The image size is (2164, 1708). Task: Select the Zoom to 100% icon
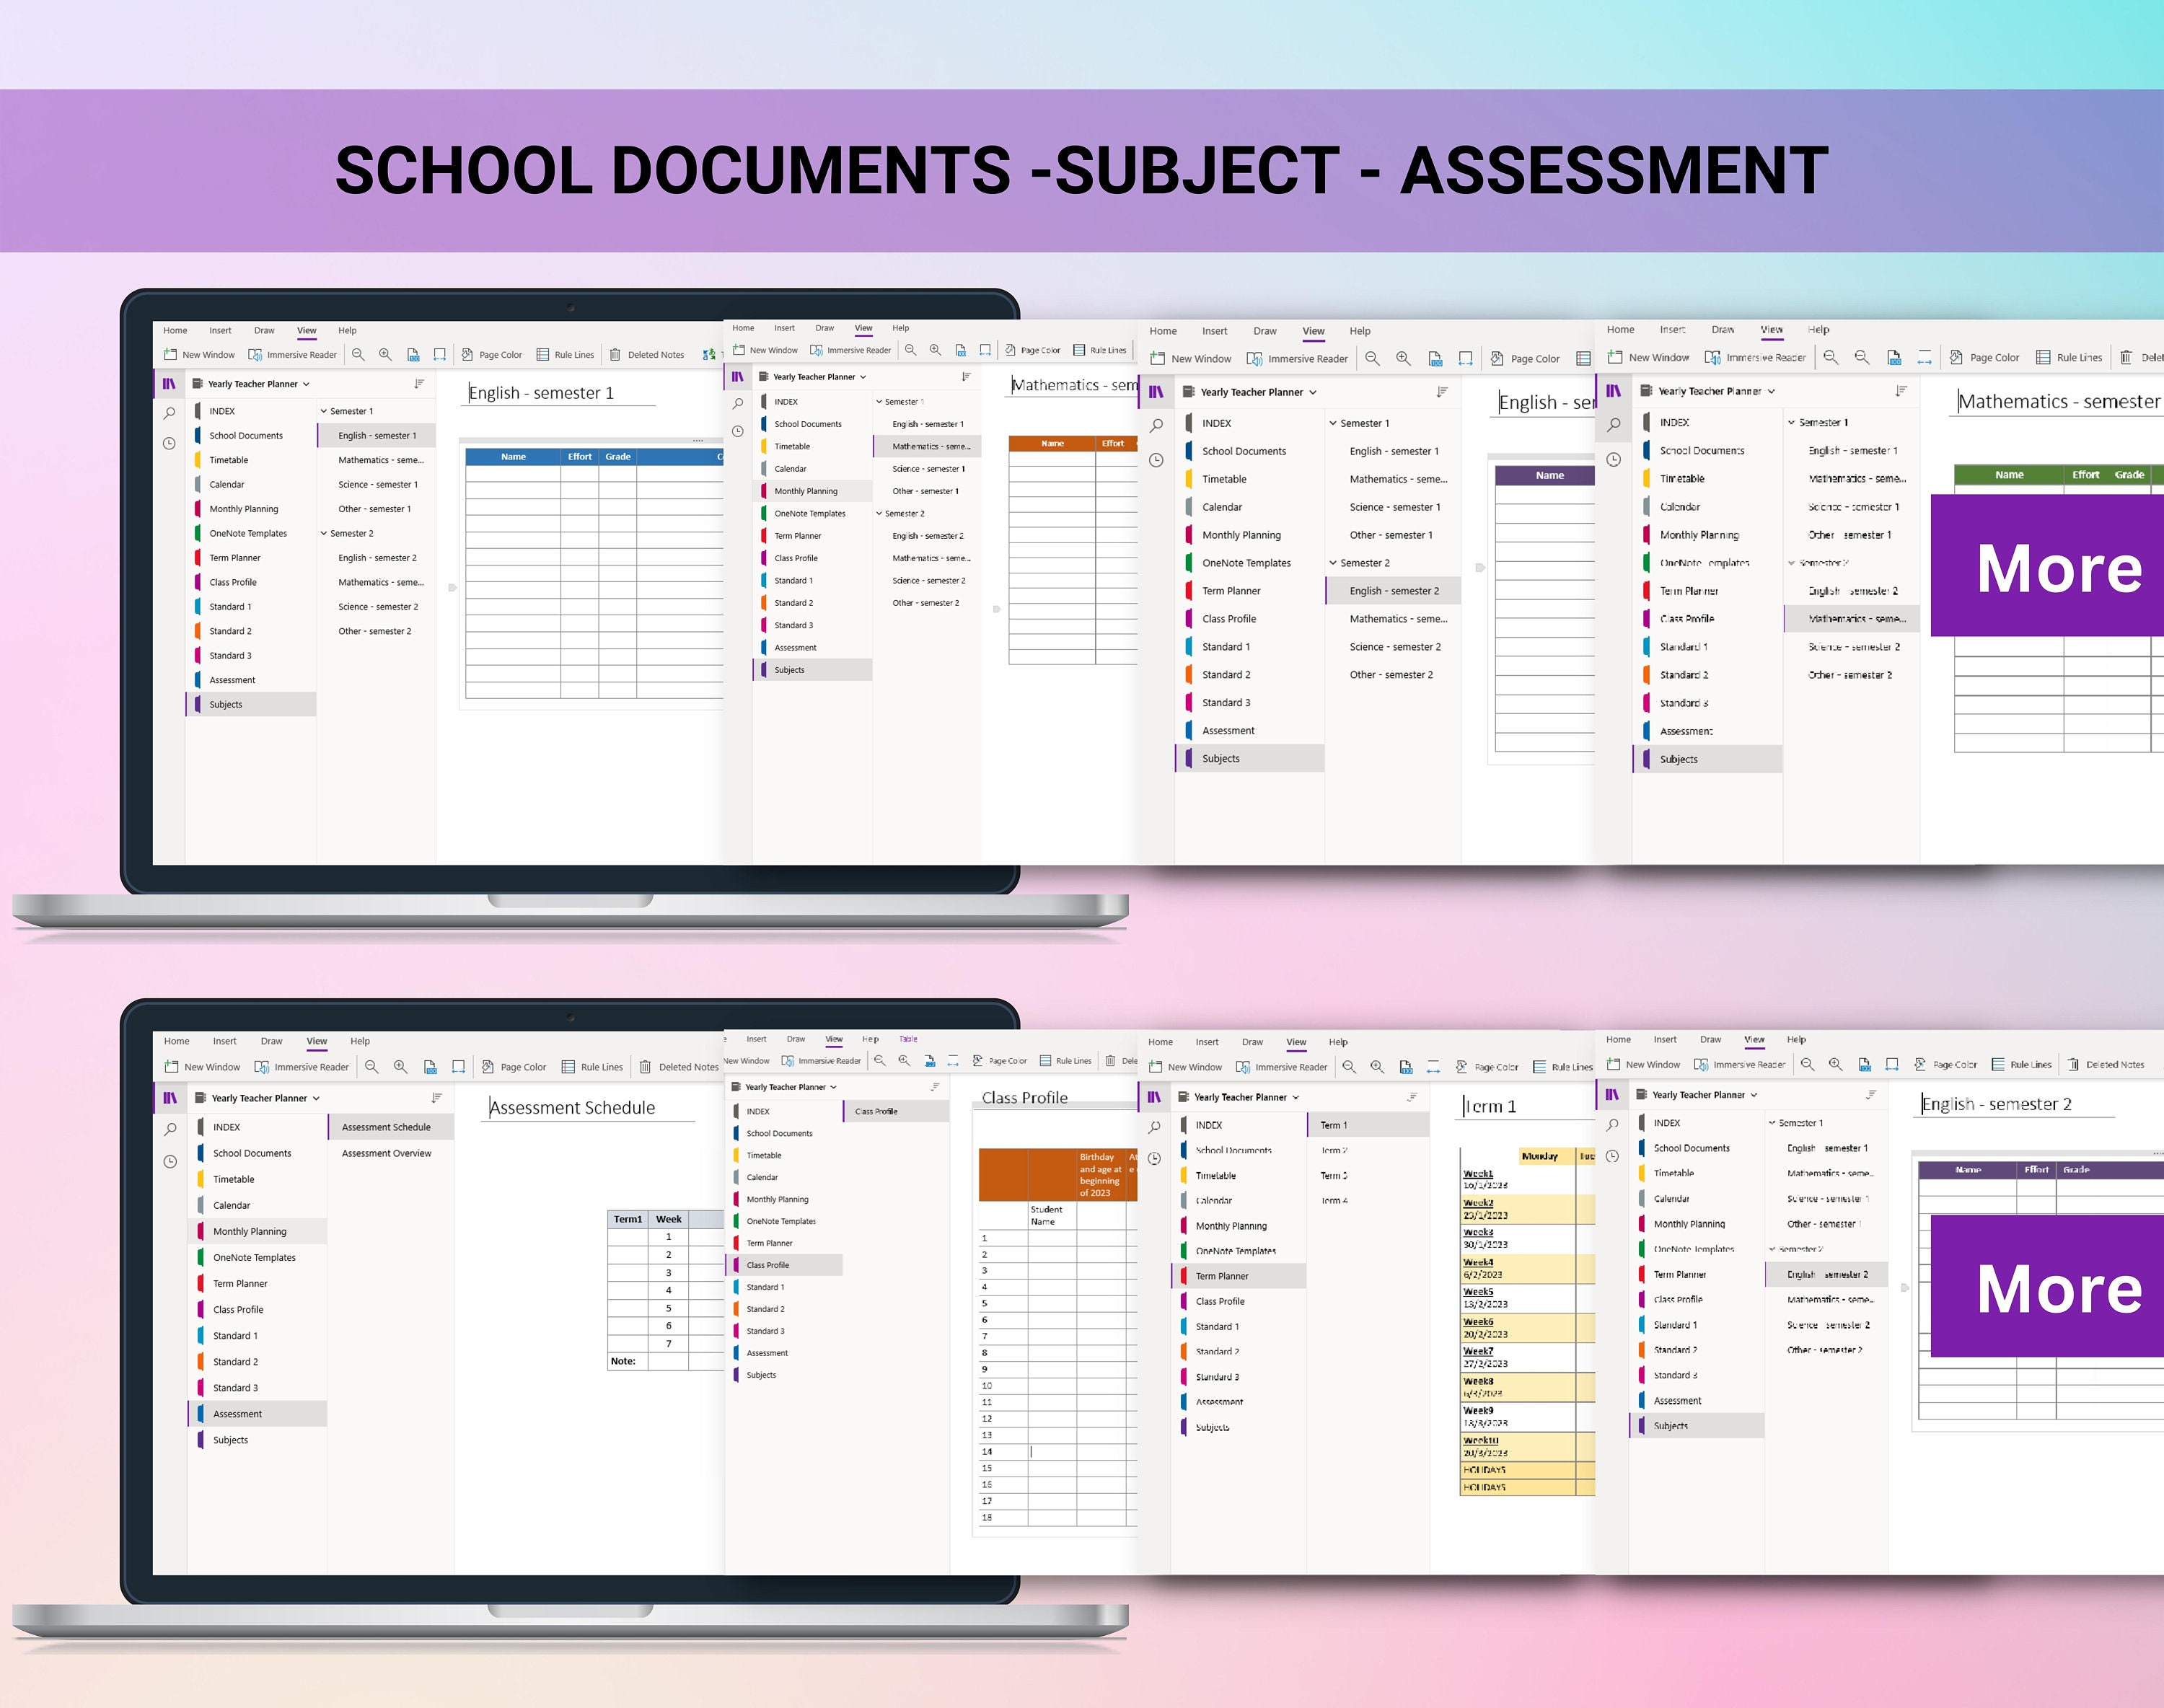[413, 356]
